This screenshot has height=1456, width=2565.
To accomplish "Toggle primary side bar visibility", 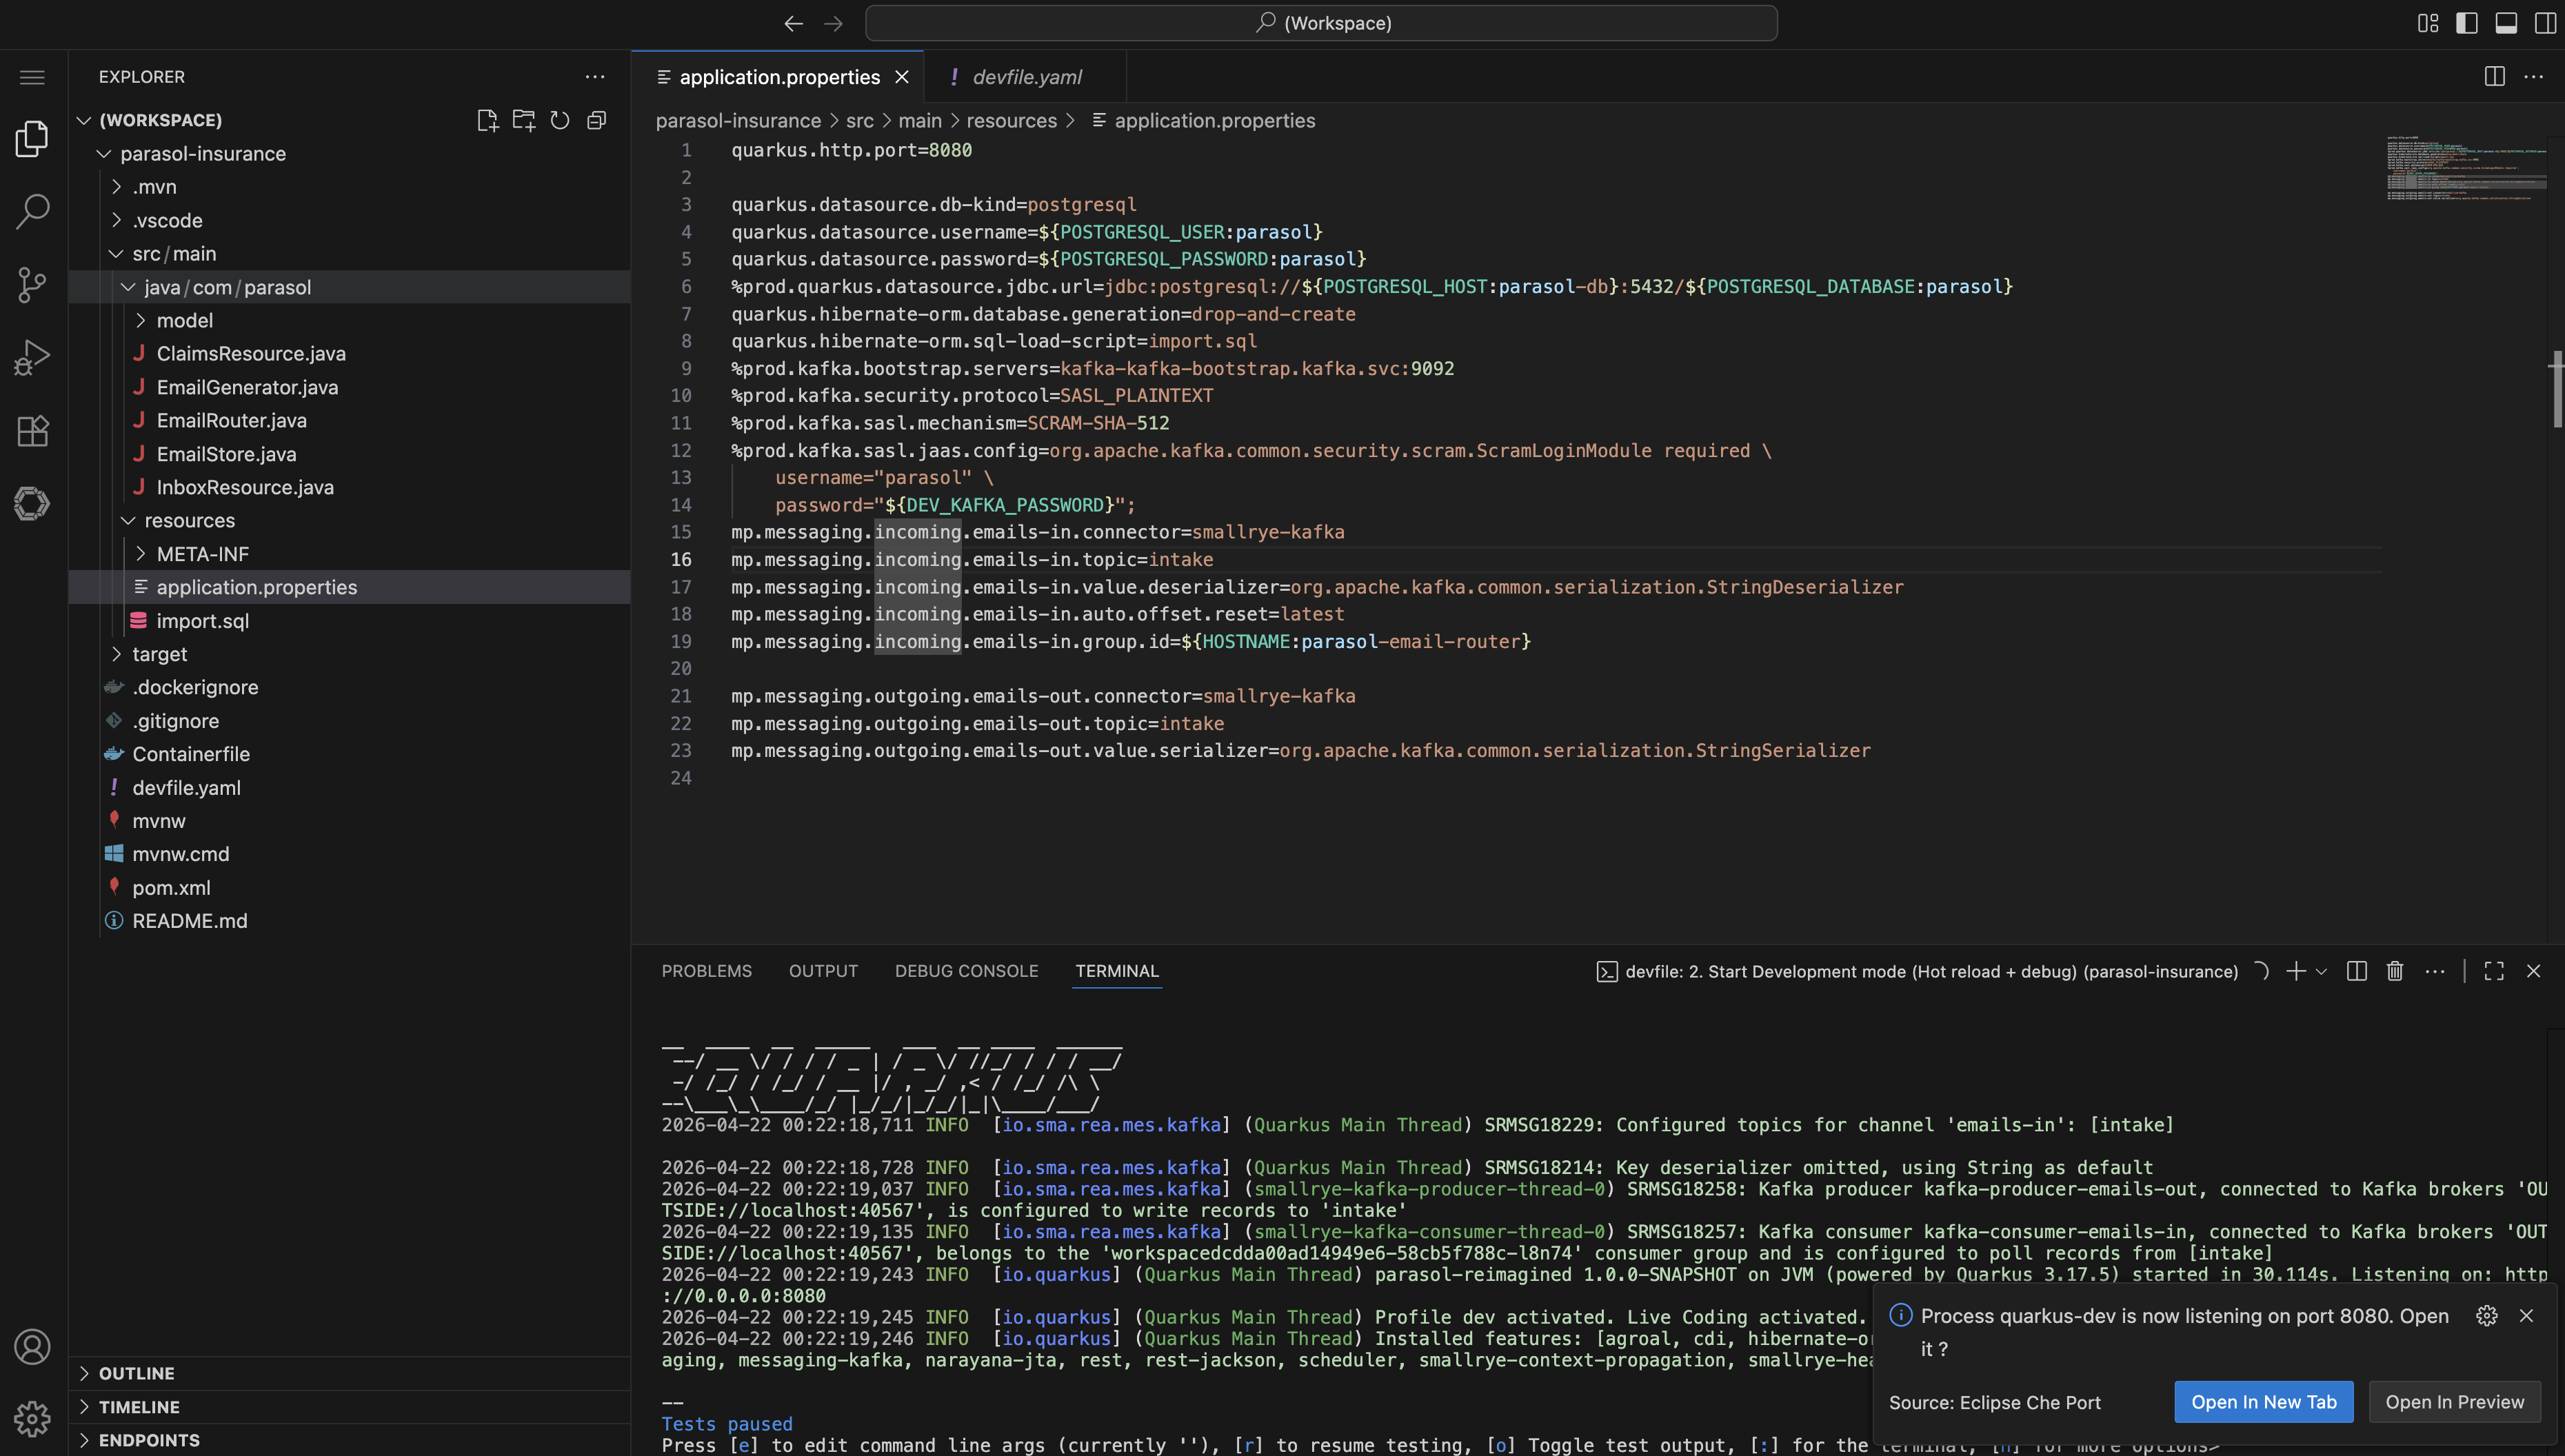I will tap(2466, 23).
